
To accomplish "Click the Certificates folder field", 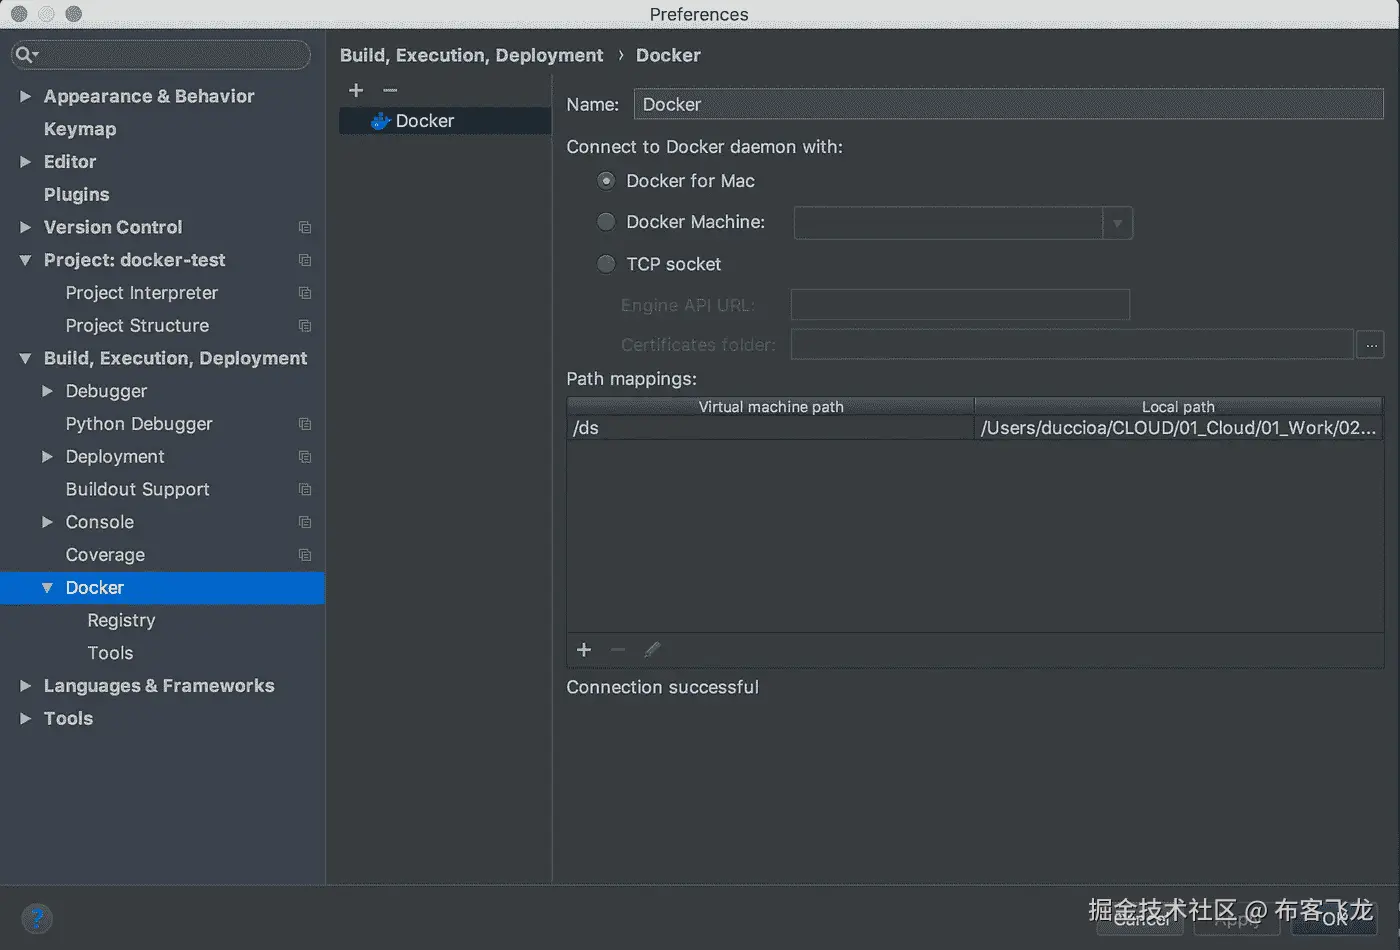I will [x=1072, y=345].
